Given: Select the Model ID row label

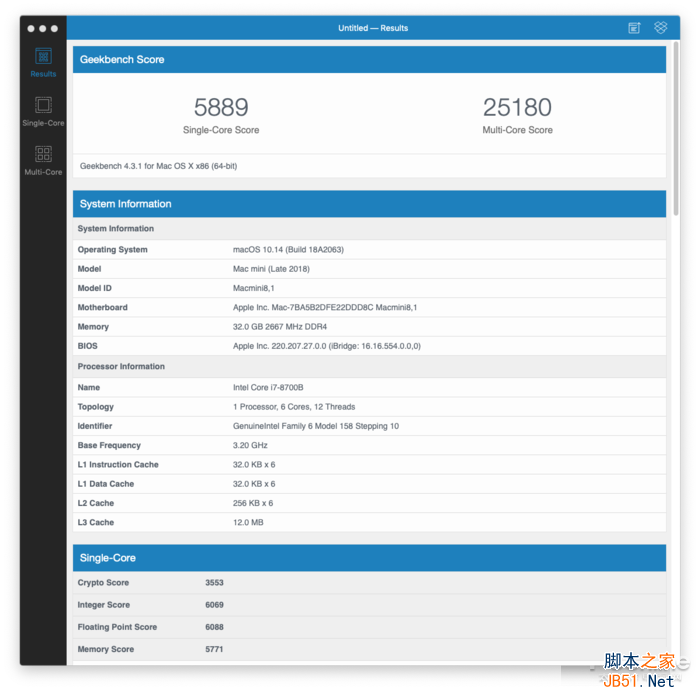Looking at the screenshot, I should pyautogui.click(x=95, y=288).
